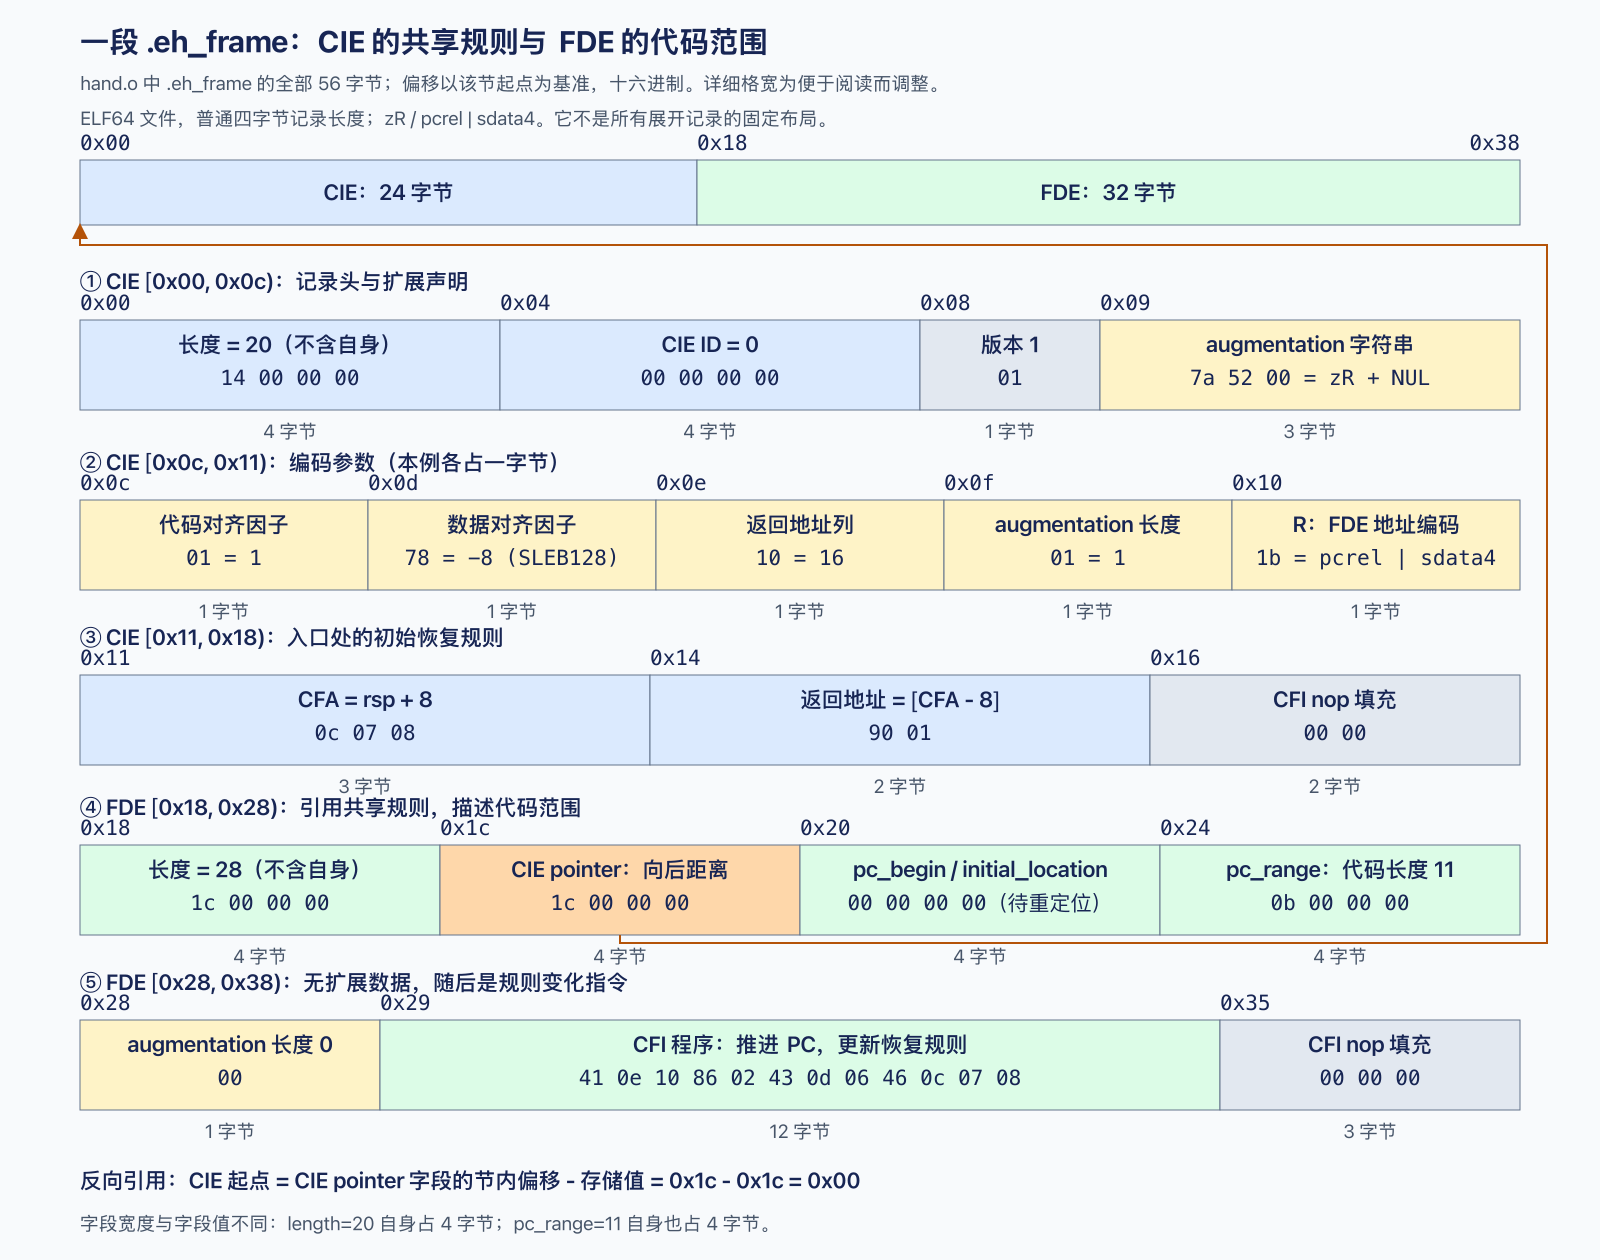Select the 'R：FDE 地址编码' cell
Viewport: 1600px width, 1260px height.
pos(1376,545)
